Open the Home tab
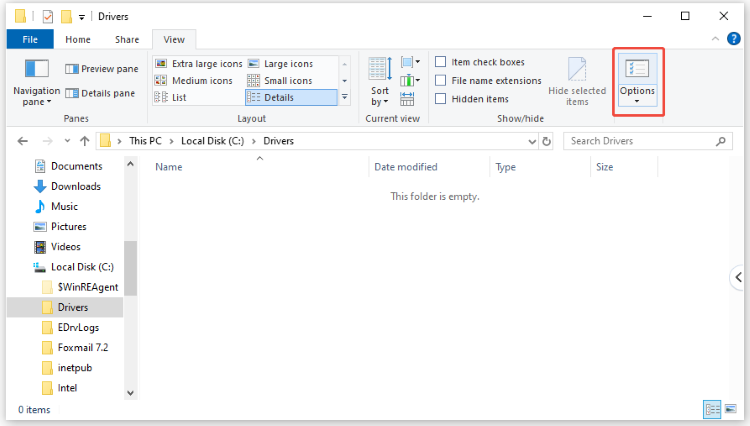This screenshot has height=426, width=750. (78, 40)
